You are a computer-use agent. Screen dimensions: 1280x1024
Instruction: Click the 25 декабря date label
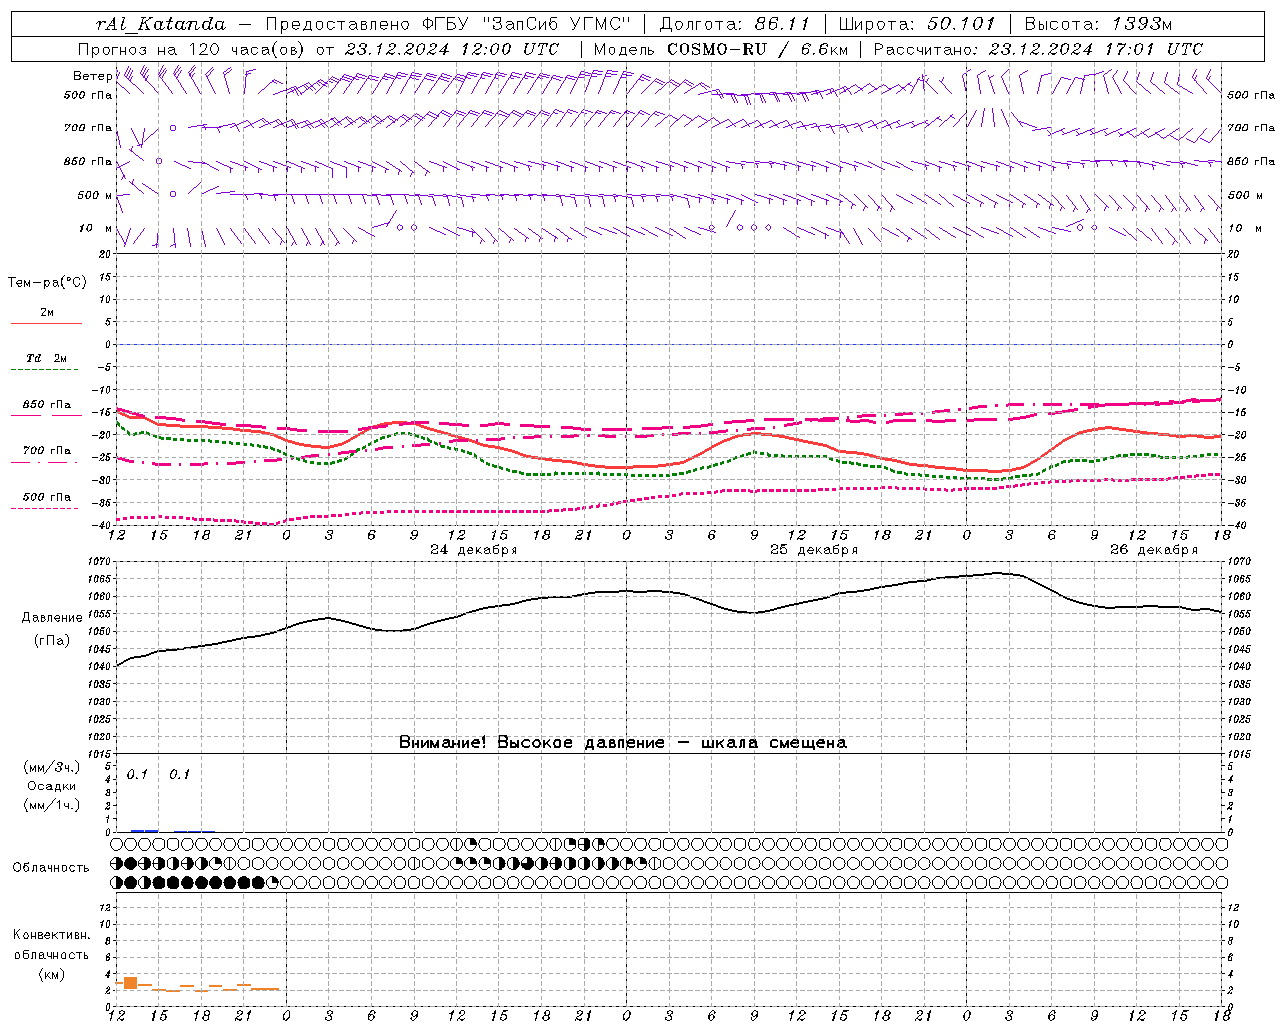[813, 550]
